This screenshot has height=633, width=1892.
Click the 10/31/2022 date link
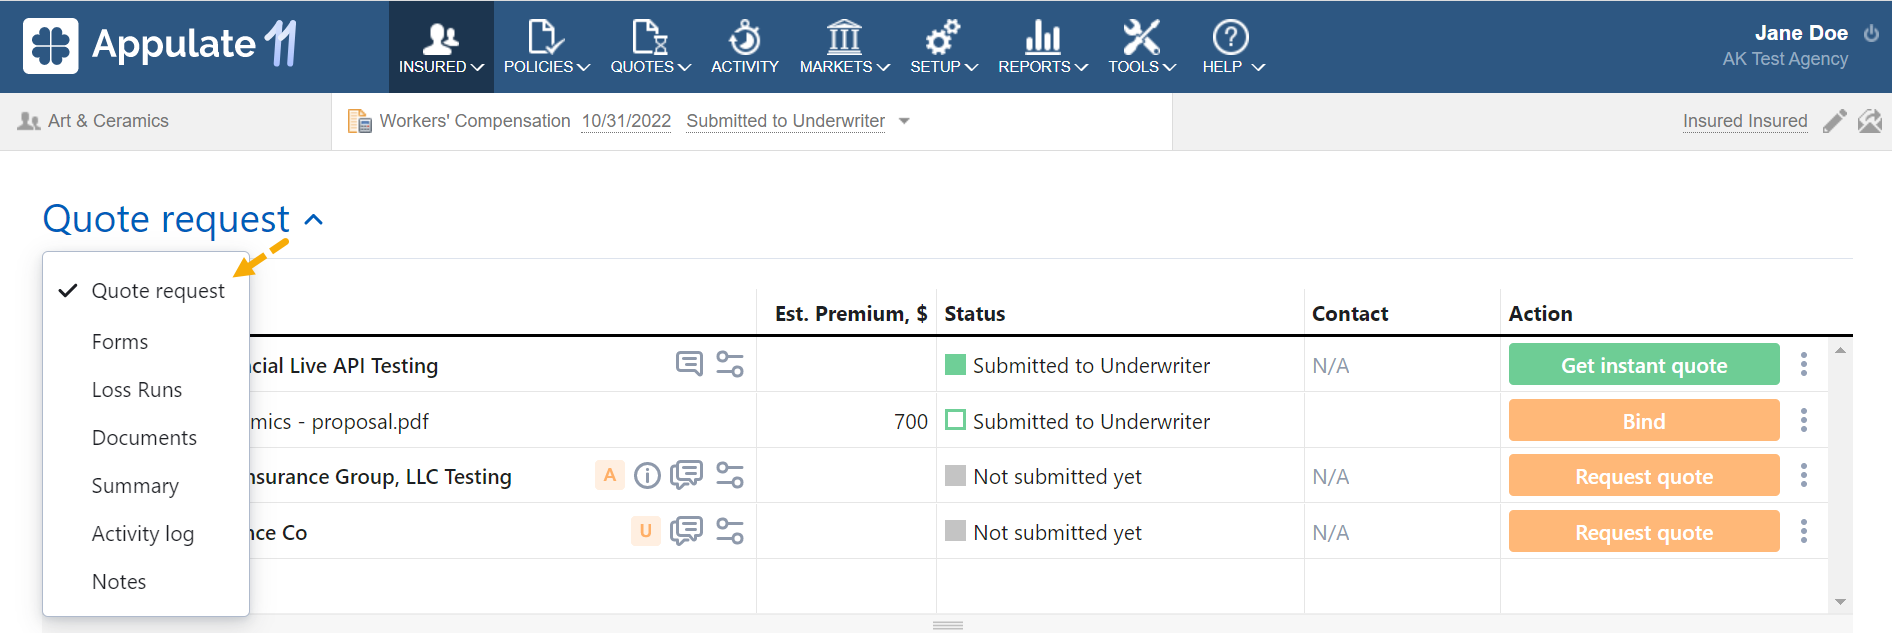pos(626,121)
